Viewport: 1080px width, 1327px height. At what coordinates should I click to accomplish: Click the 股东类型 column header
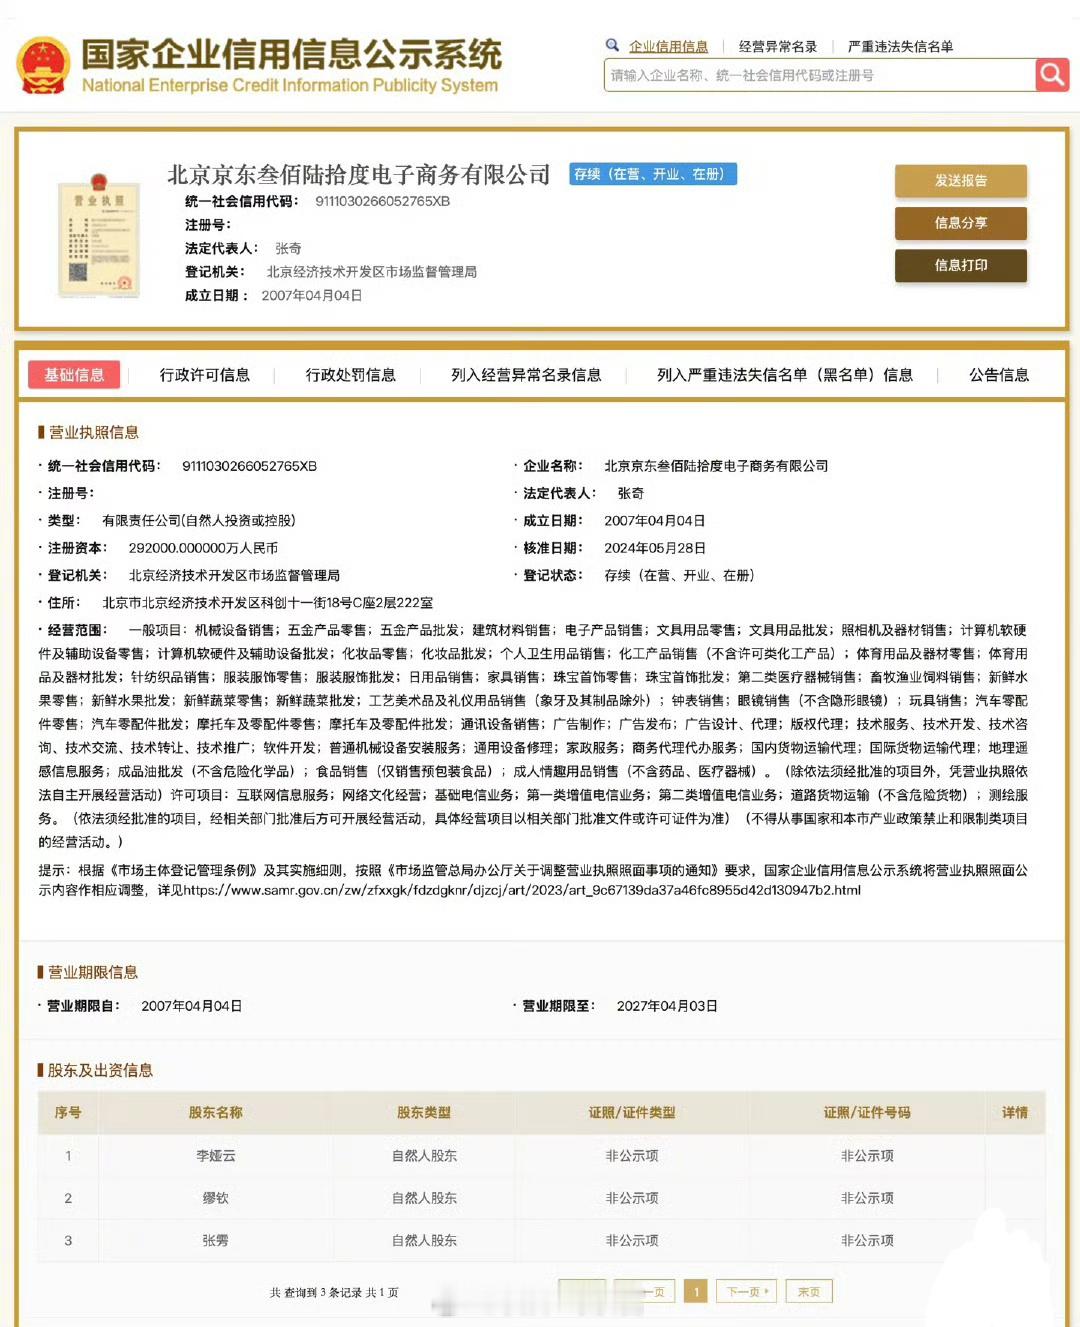424,1112
